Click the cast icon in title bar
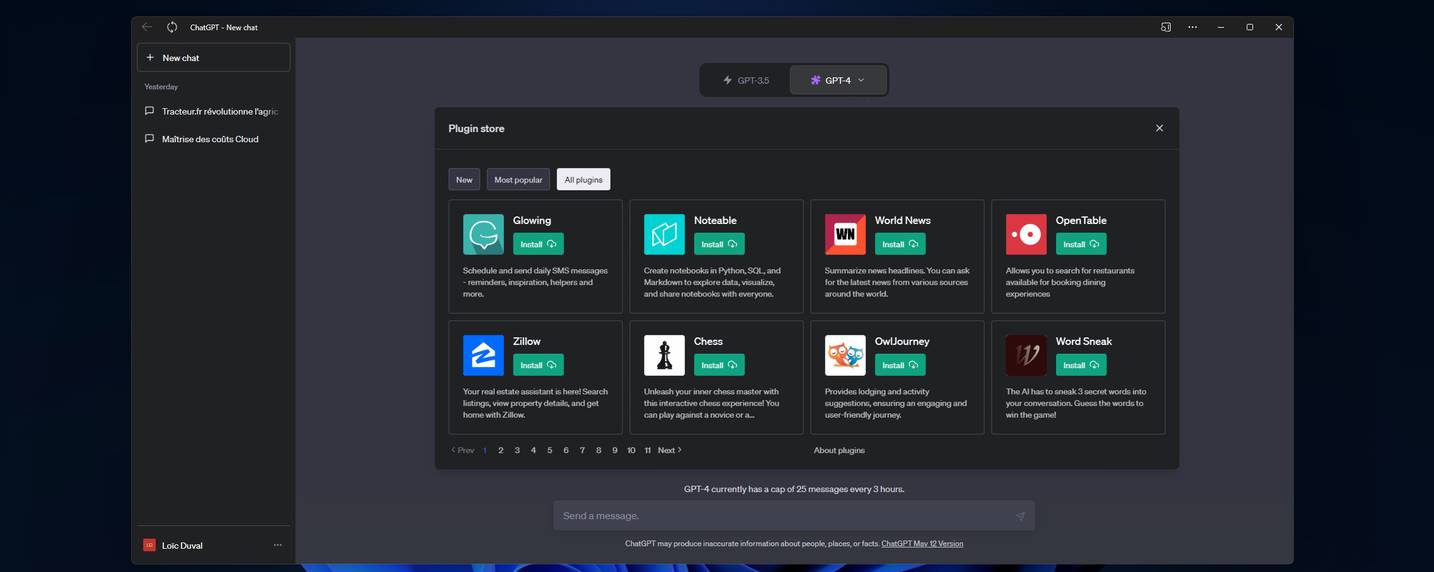This screenshot has width=1434, height=572. (1166, 27)
